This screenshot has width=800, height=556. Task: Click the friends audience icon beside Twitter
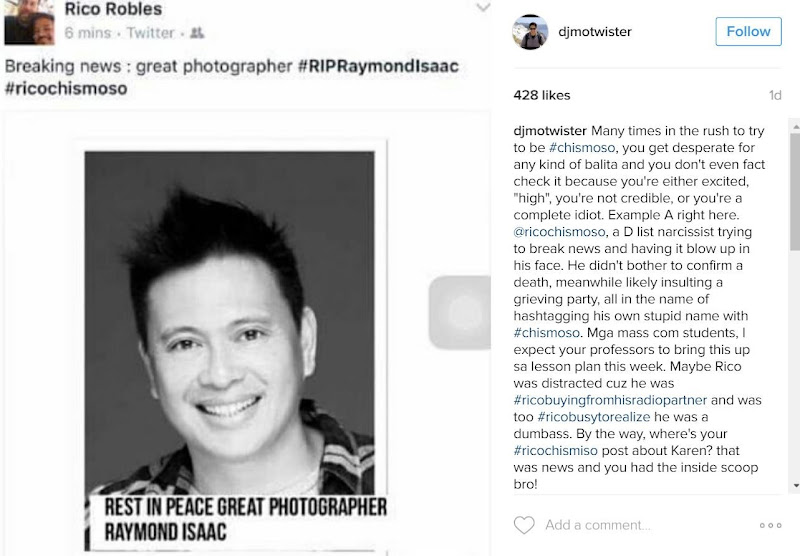pos(197,33)
